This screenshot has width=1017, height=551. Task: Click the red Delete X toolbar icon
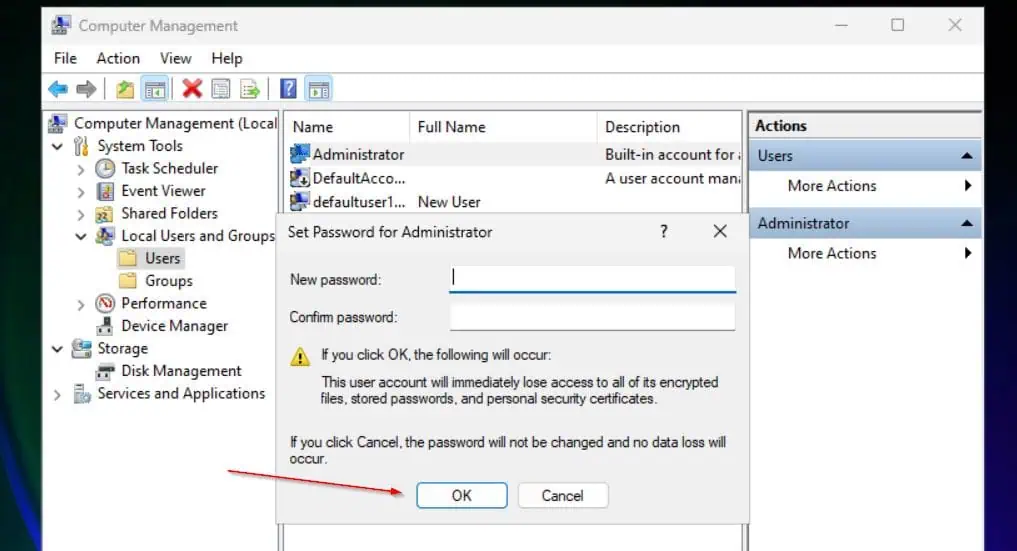coord(192,89)
